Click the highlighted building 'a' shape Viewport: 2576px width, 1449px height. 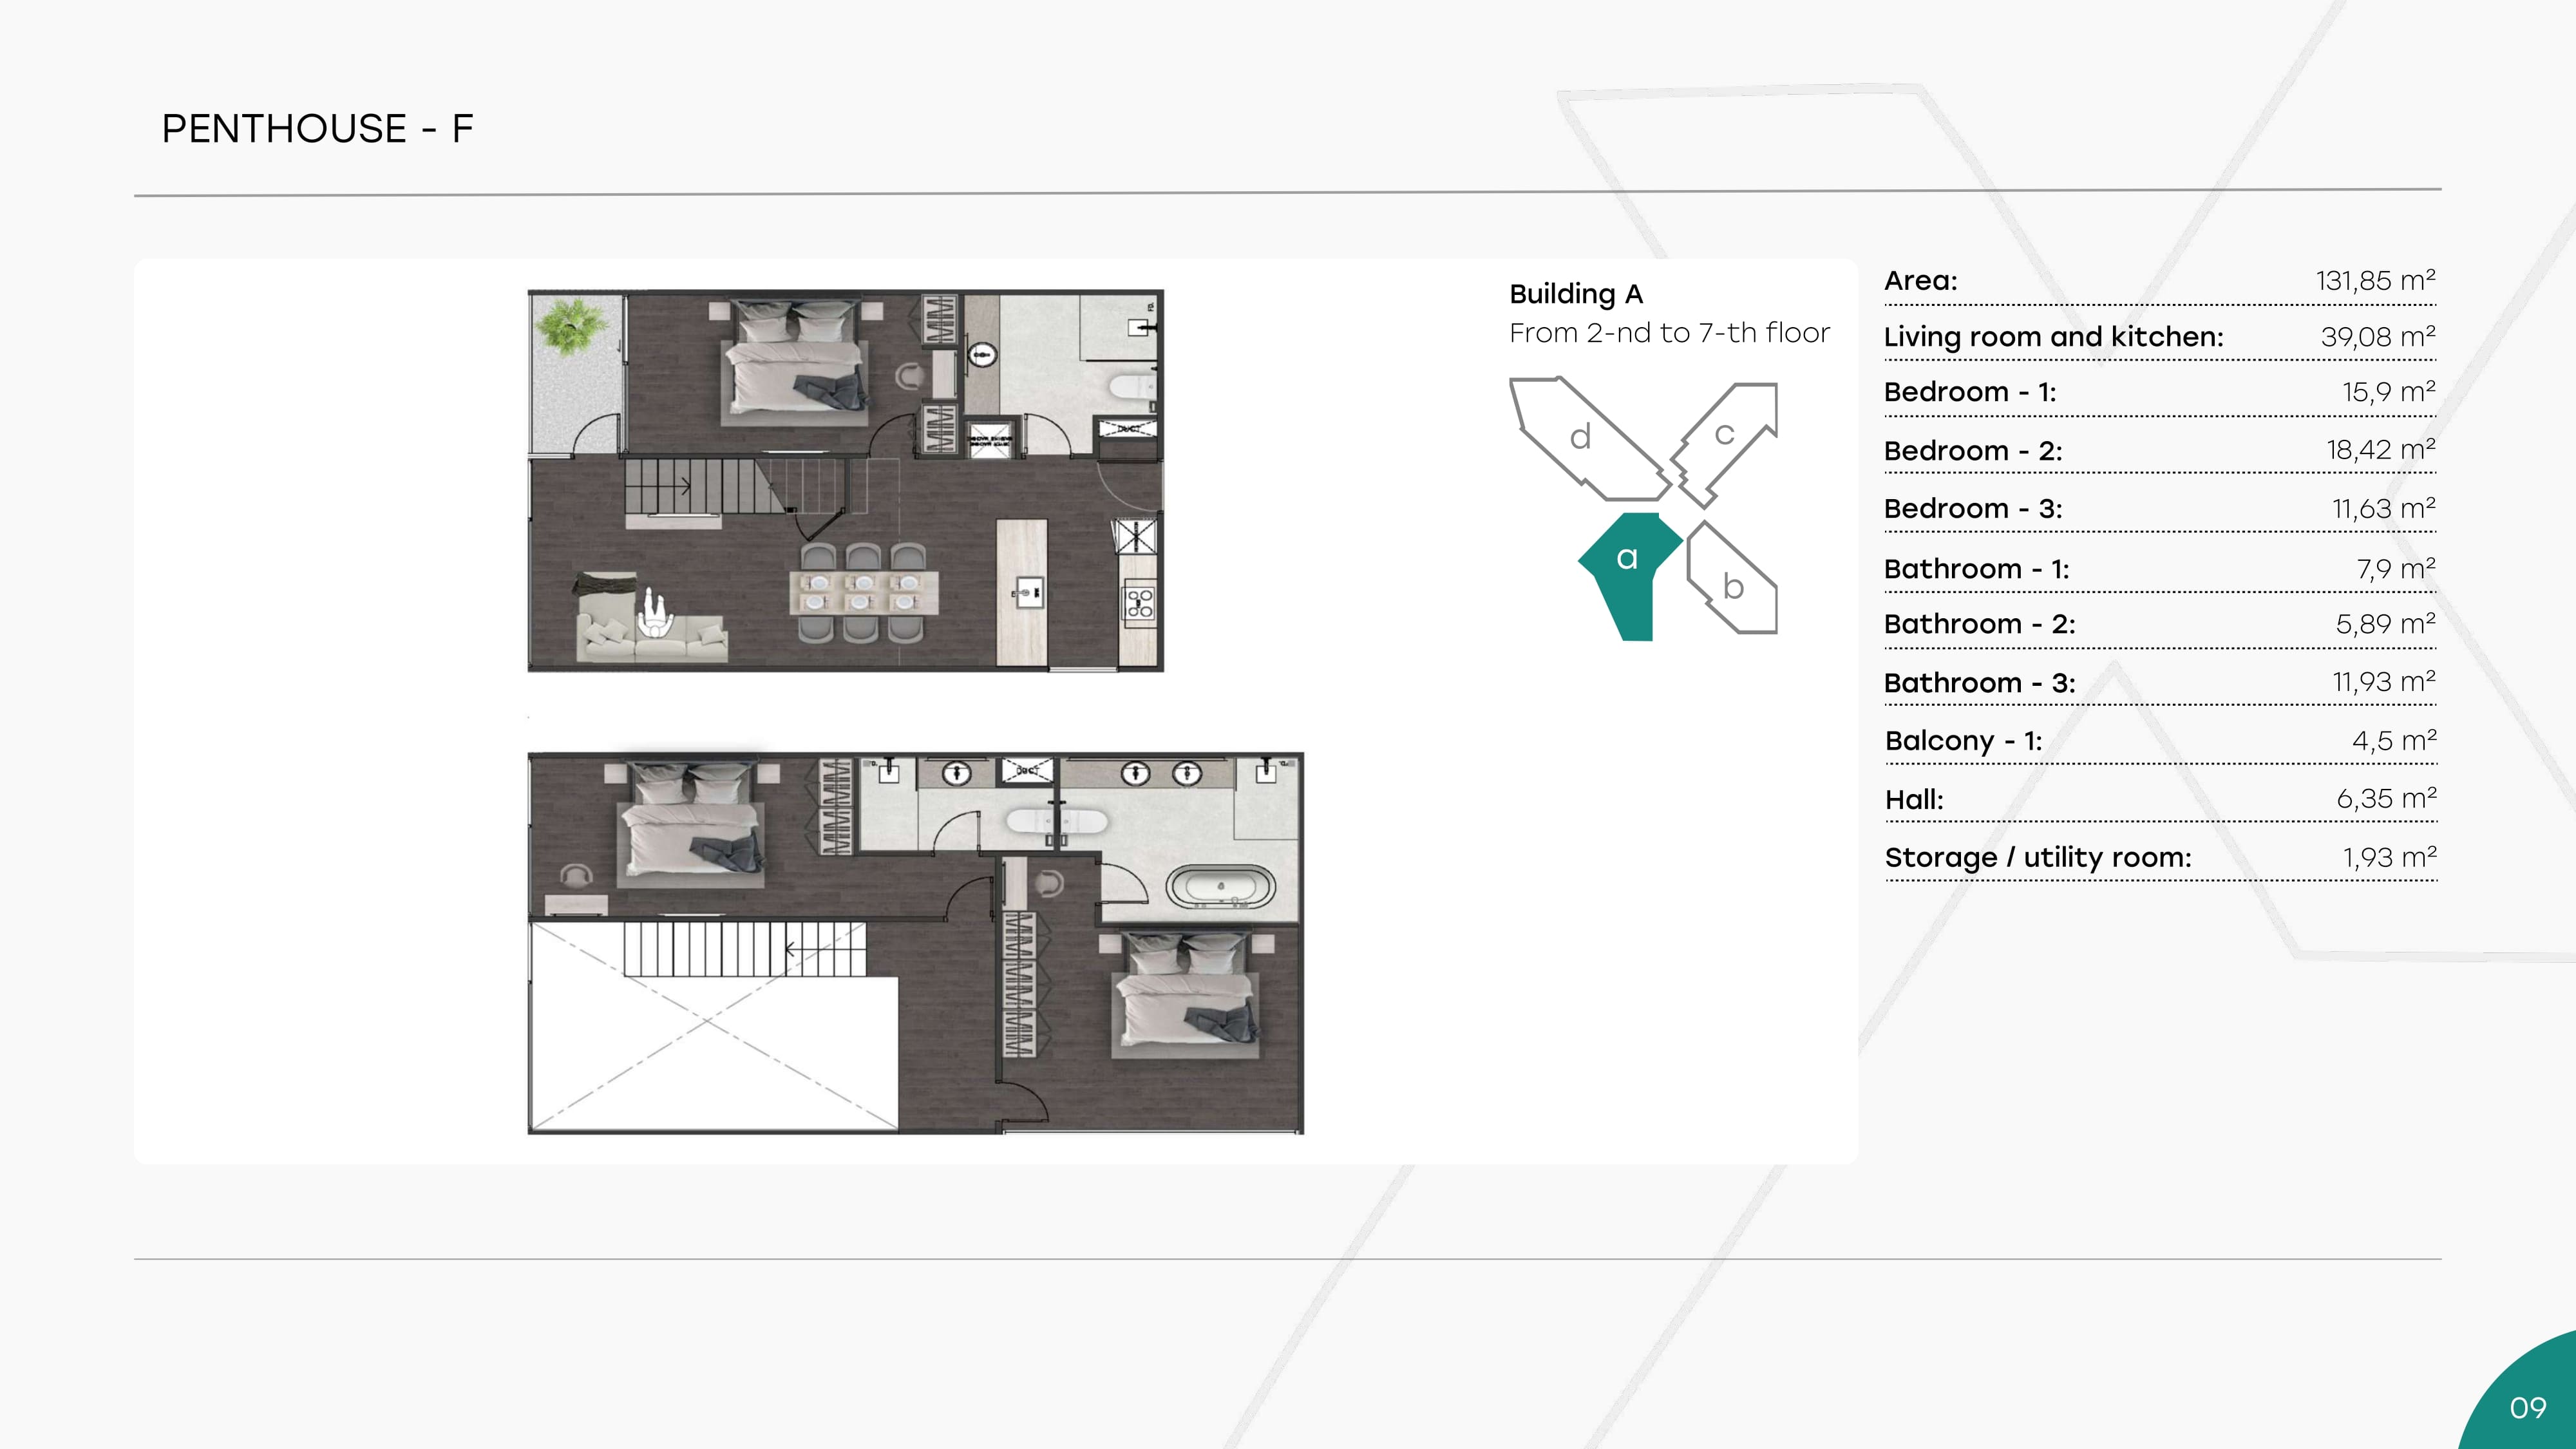tap(1630, 577)
